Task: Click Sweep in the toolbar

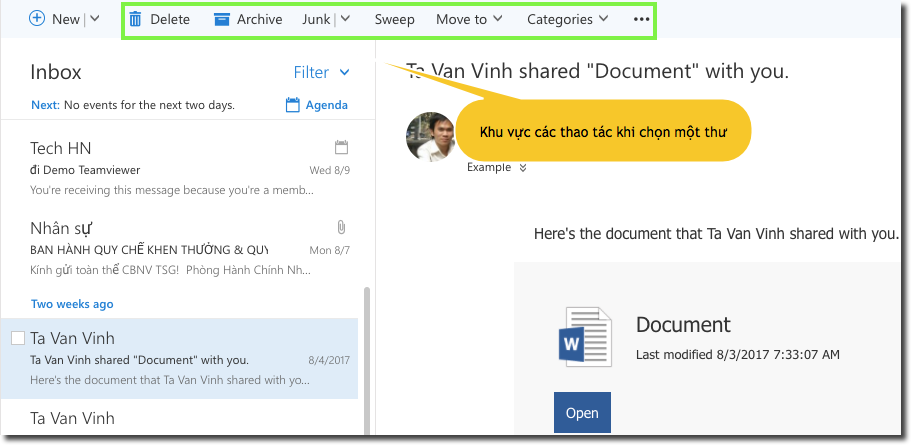Action: pos(394,19)
